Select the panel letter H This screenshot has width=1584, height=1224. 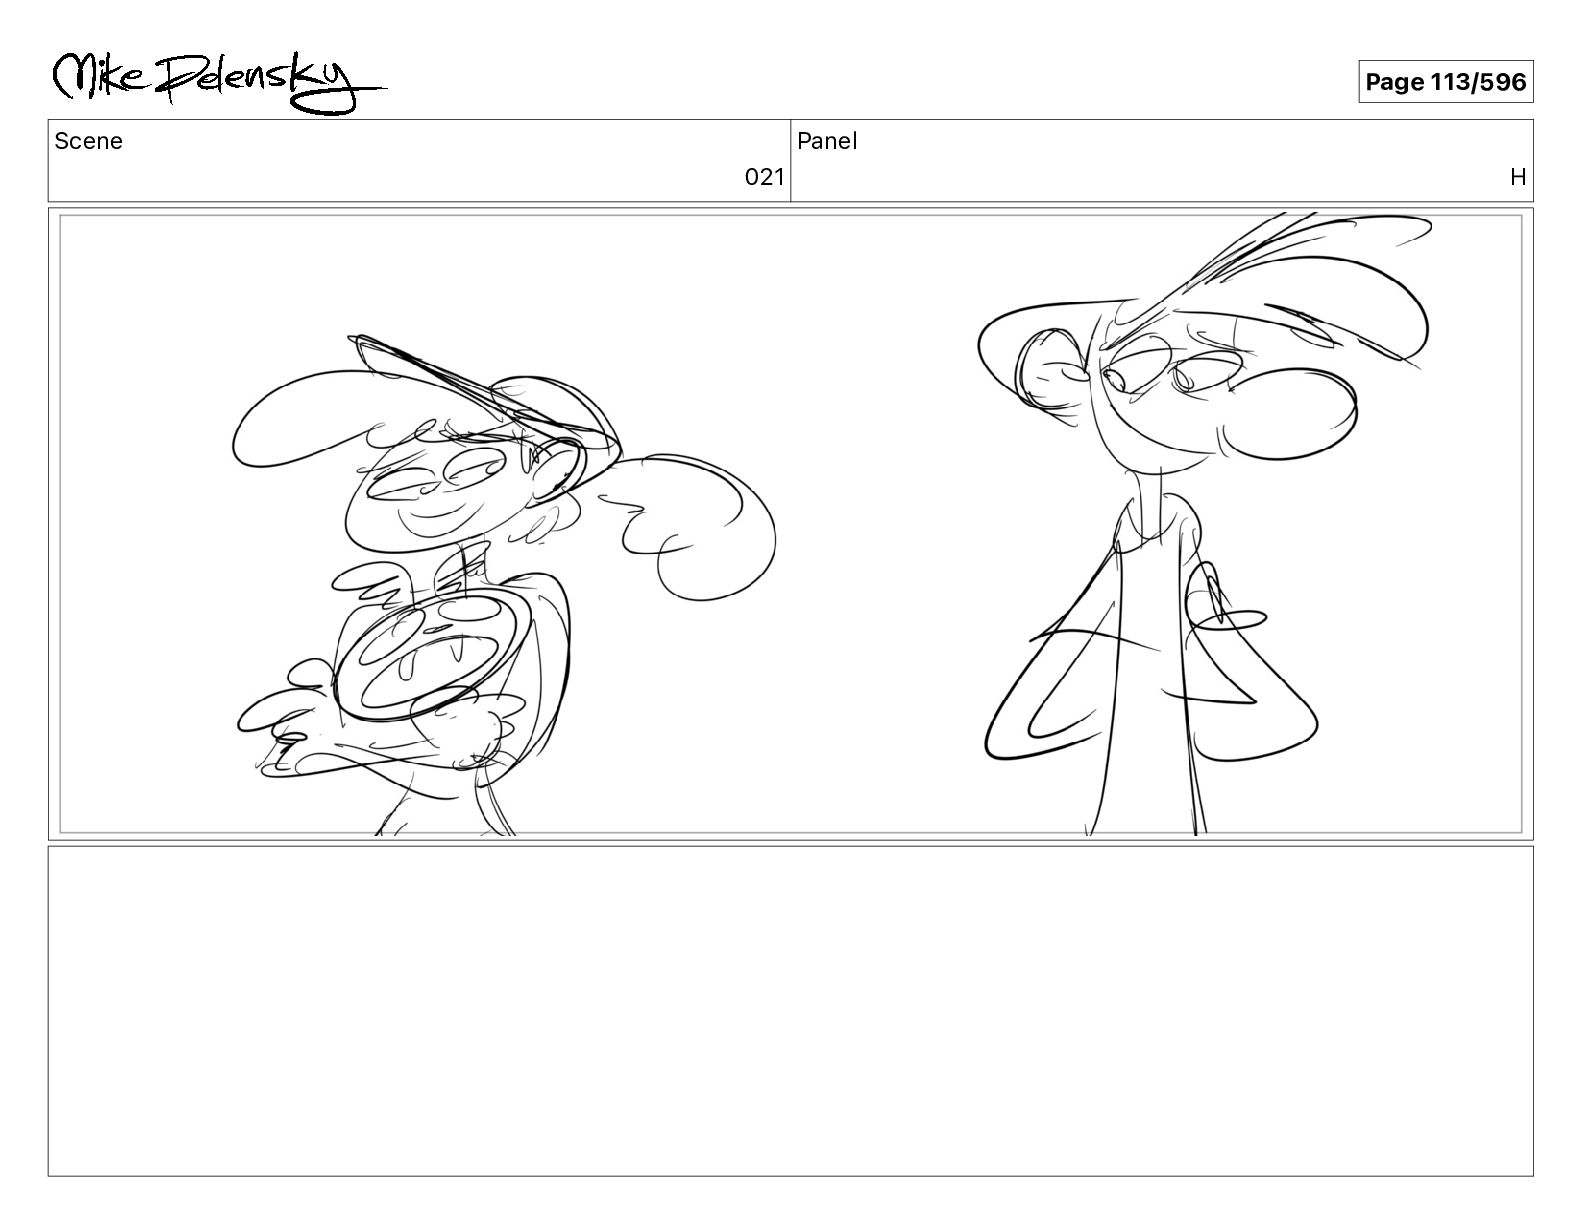1518,177
